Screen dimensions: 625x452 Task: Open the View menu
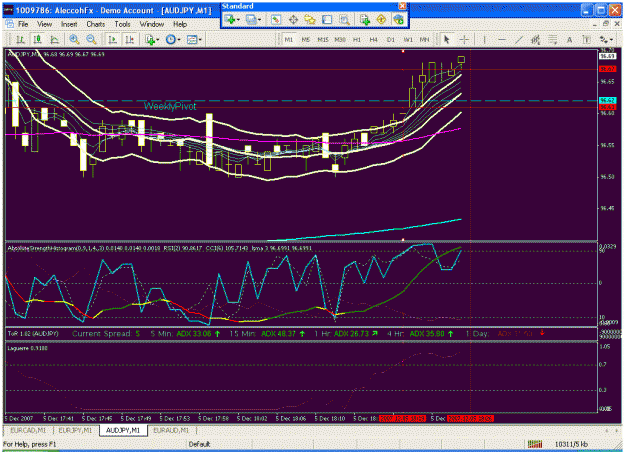click(44, 24)
